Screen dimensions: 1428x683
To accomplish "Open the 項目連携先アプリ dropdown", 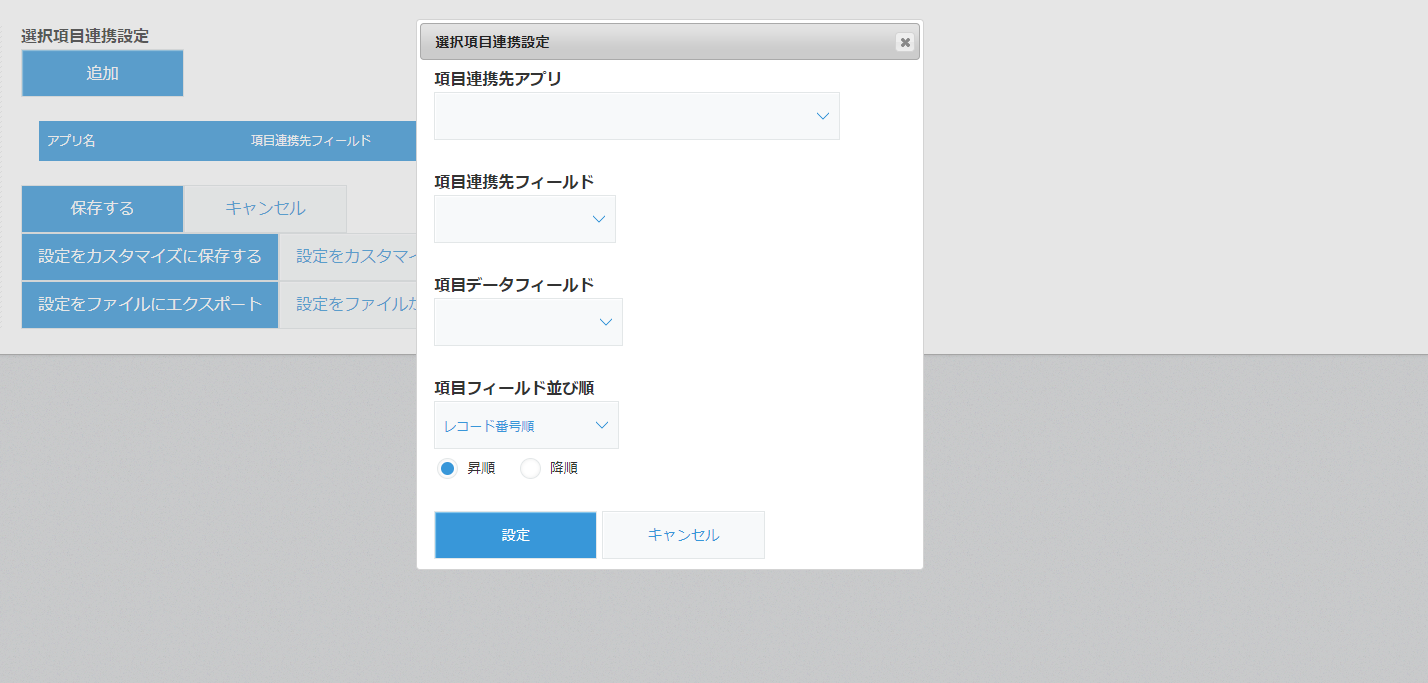I will pyautogui.click(x=636, y=116).
